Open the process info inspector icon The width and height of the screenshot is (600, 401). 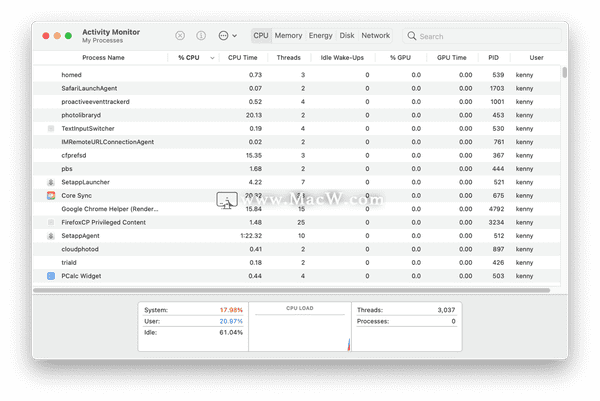[201, 36]
